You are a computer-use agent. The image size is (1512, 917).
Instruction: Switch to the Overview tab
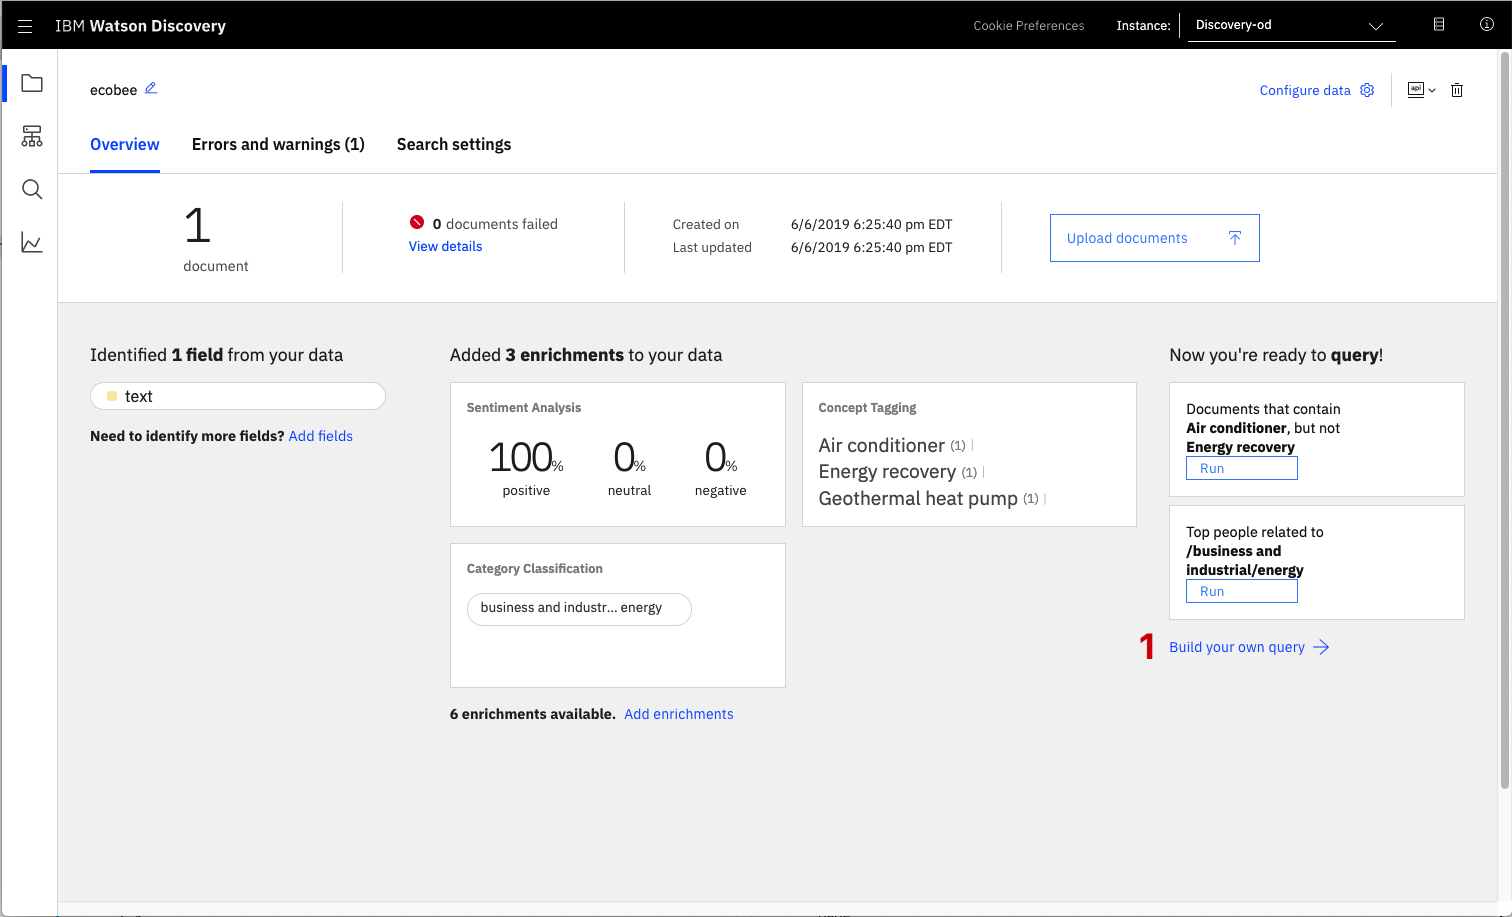coord(125,144)
